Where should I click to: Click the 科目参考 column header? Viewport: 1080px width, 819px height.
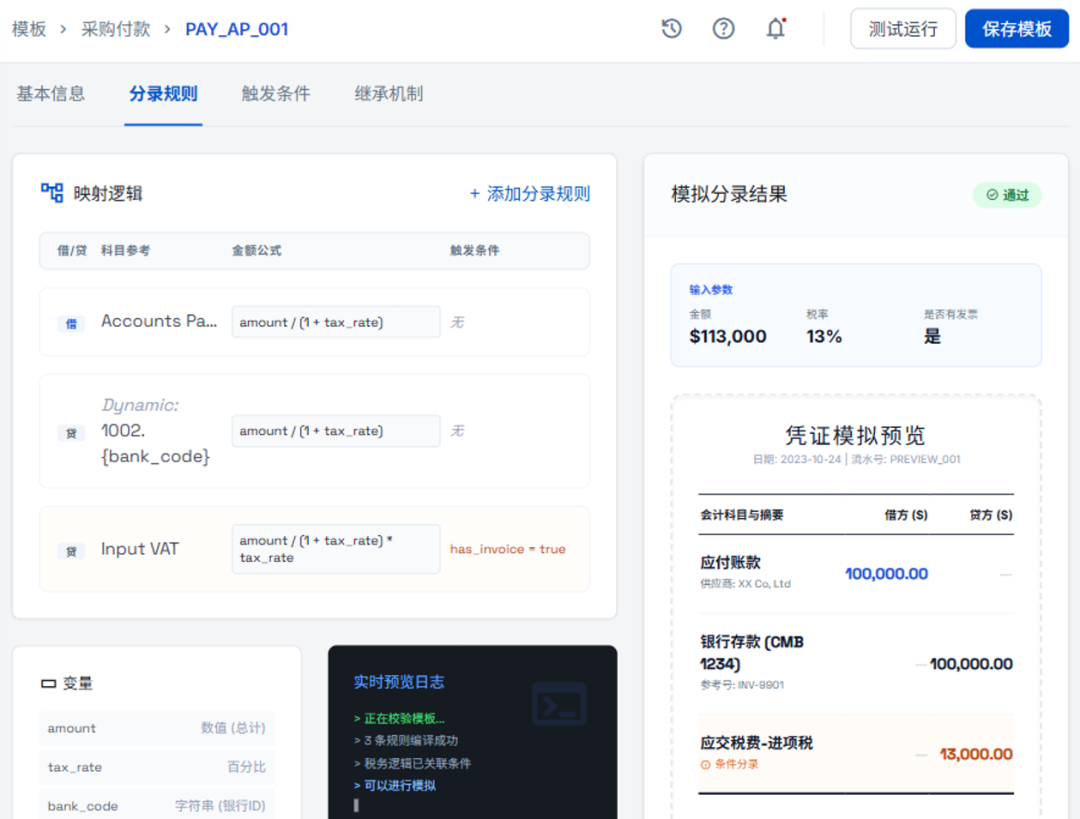[x=125, y=251]
